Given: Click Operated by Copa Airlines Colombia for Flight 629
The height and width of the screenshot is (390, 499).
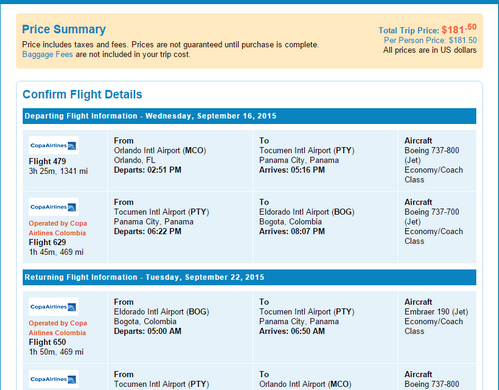Looking at the screenshot, I should click(x=58, y=228).
